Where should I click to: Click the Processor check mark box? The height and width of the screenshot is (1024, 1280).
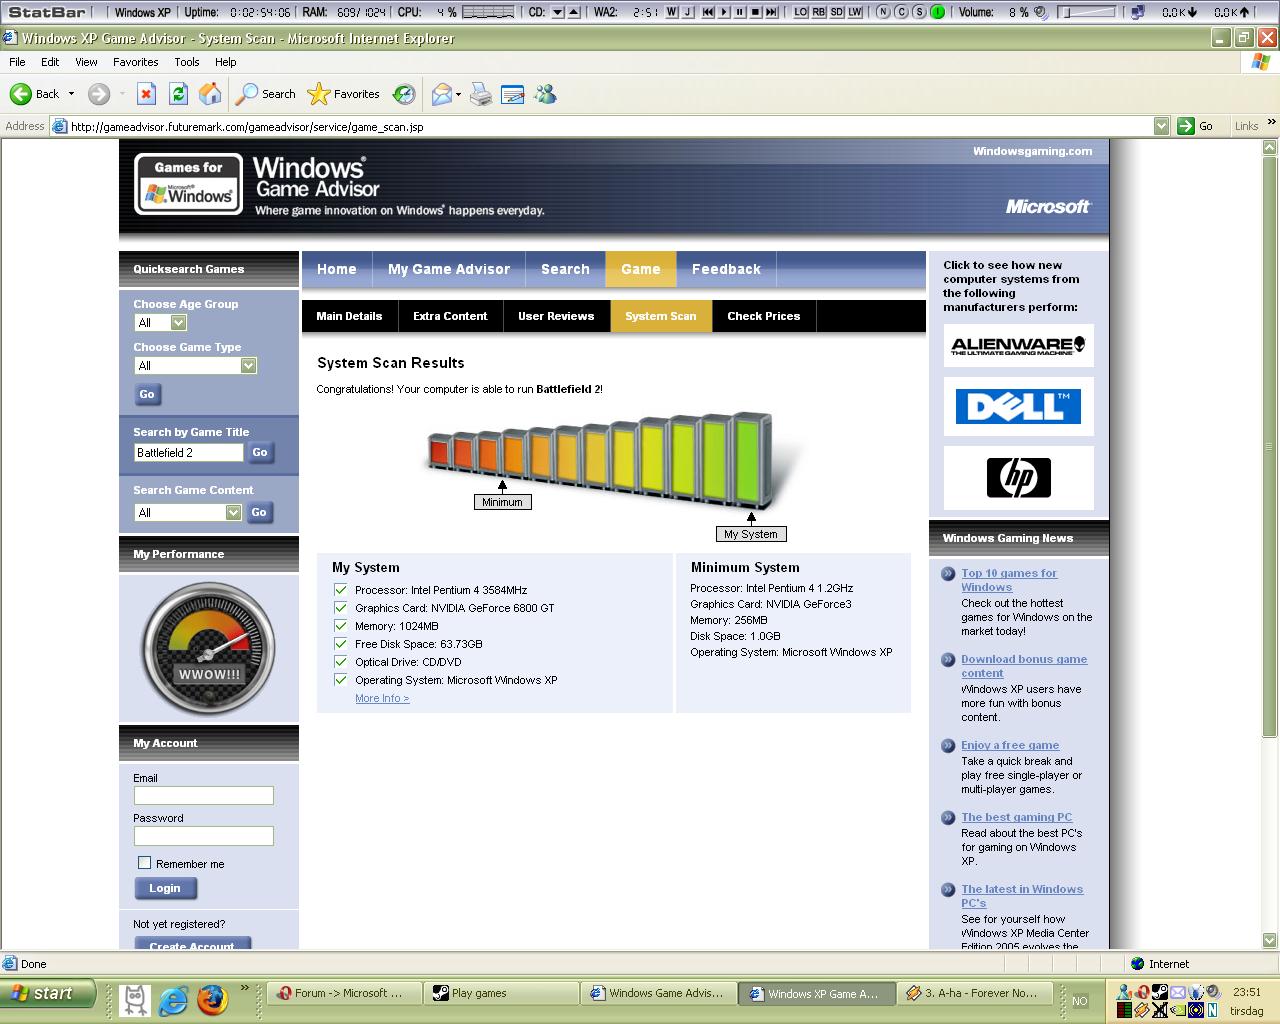[x=340, y=590]
